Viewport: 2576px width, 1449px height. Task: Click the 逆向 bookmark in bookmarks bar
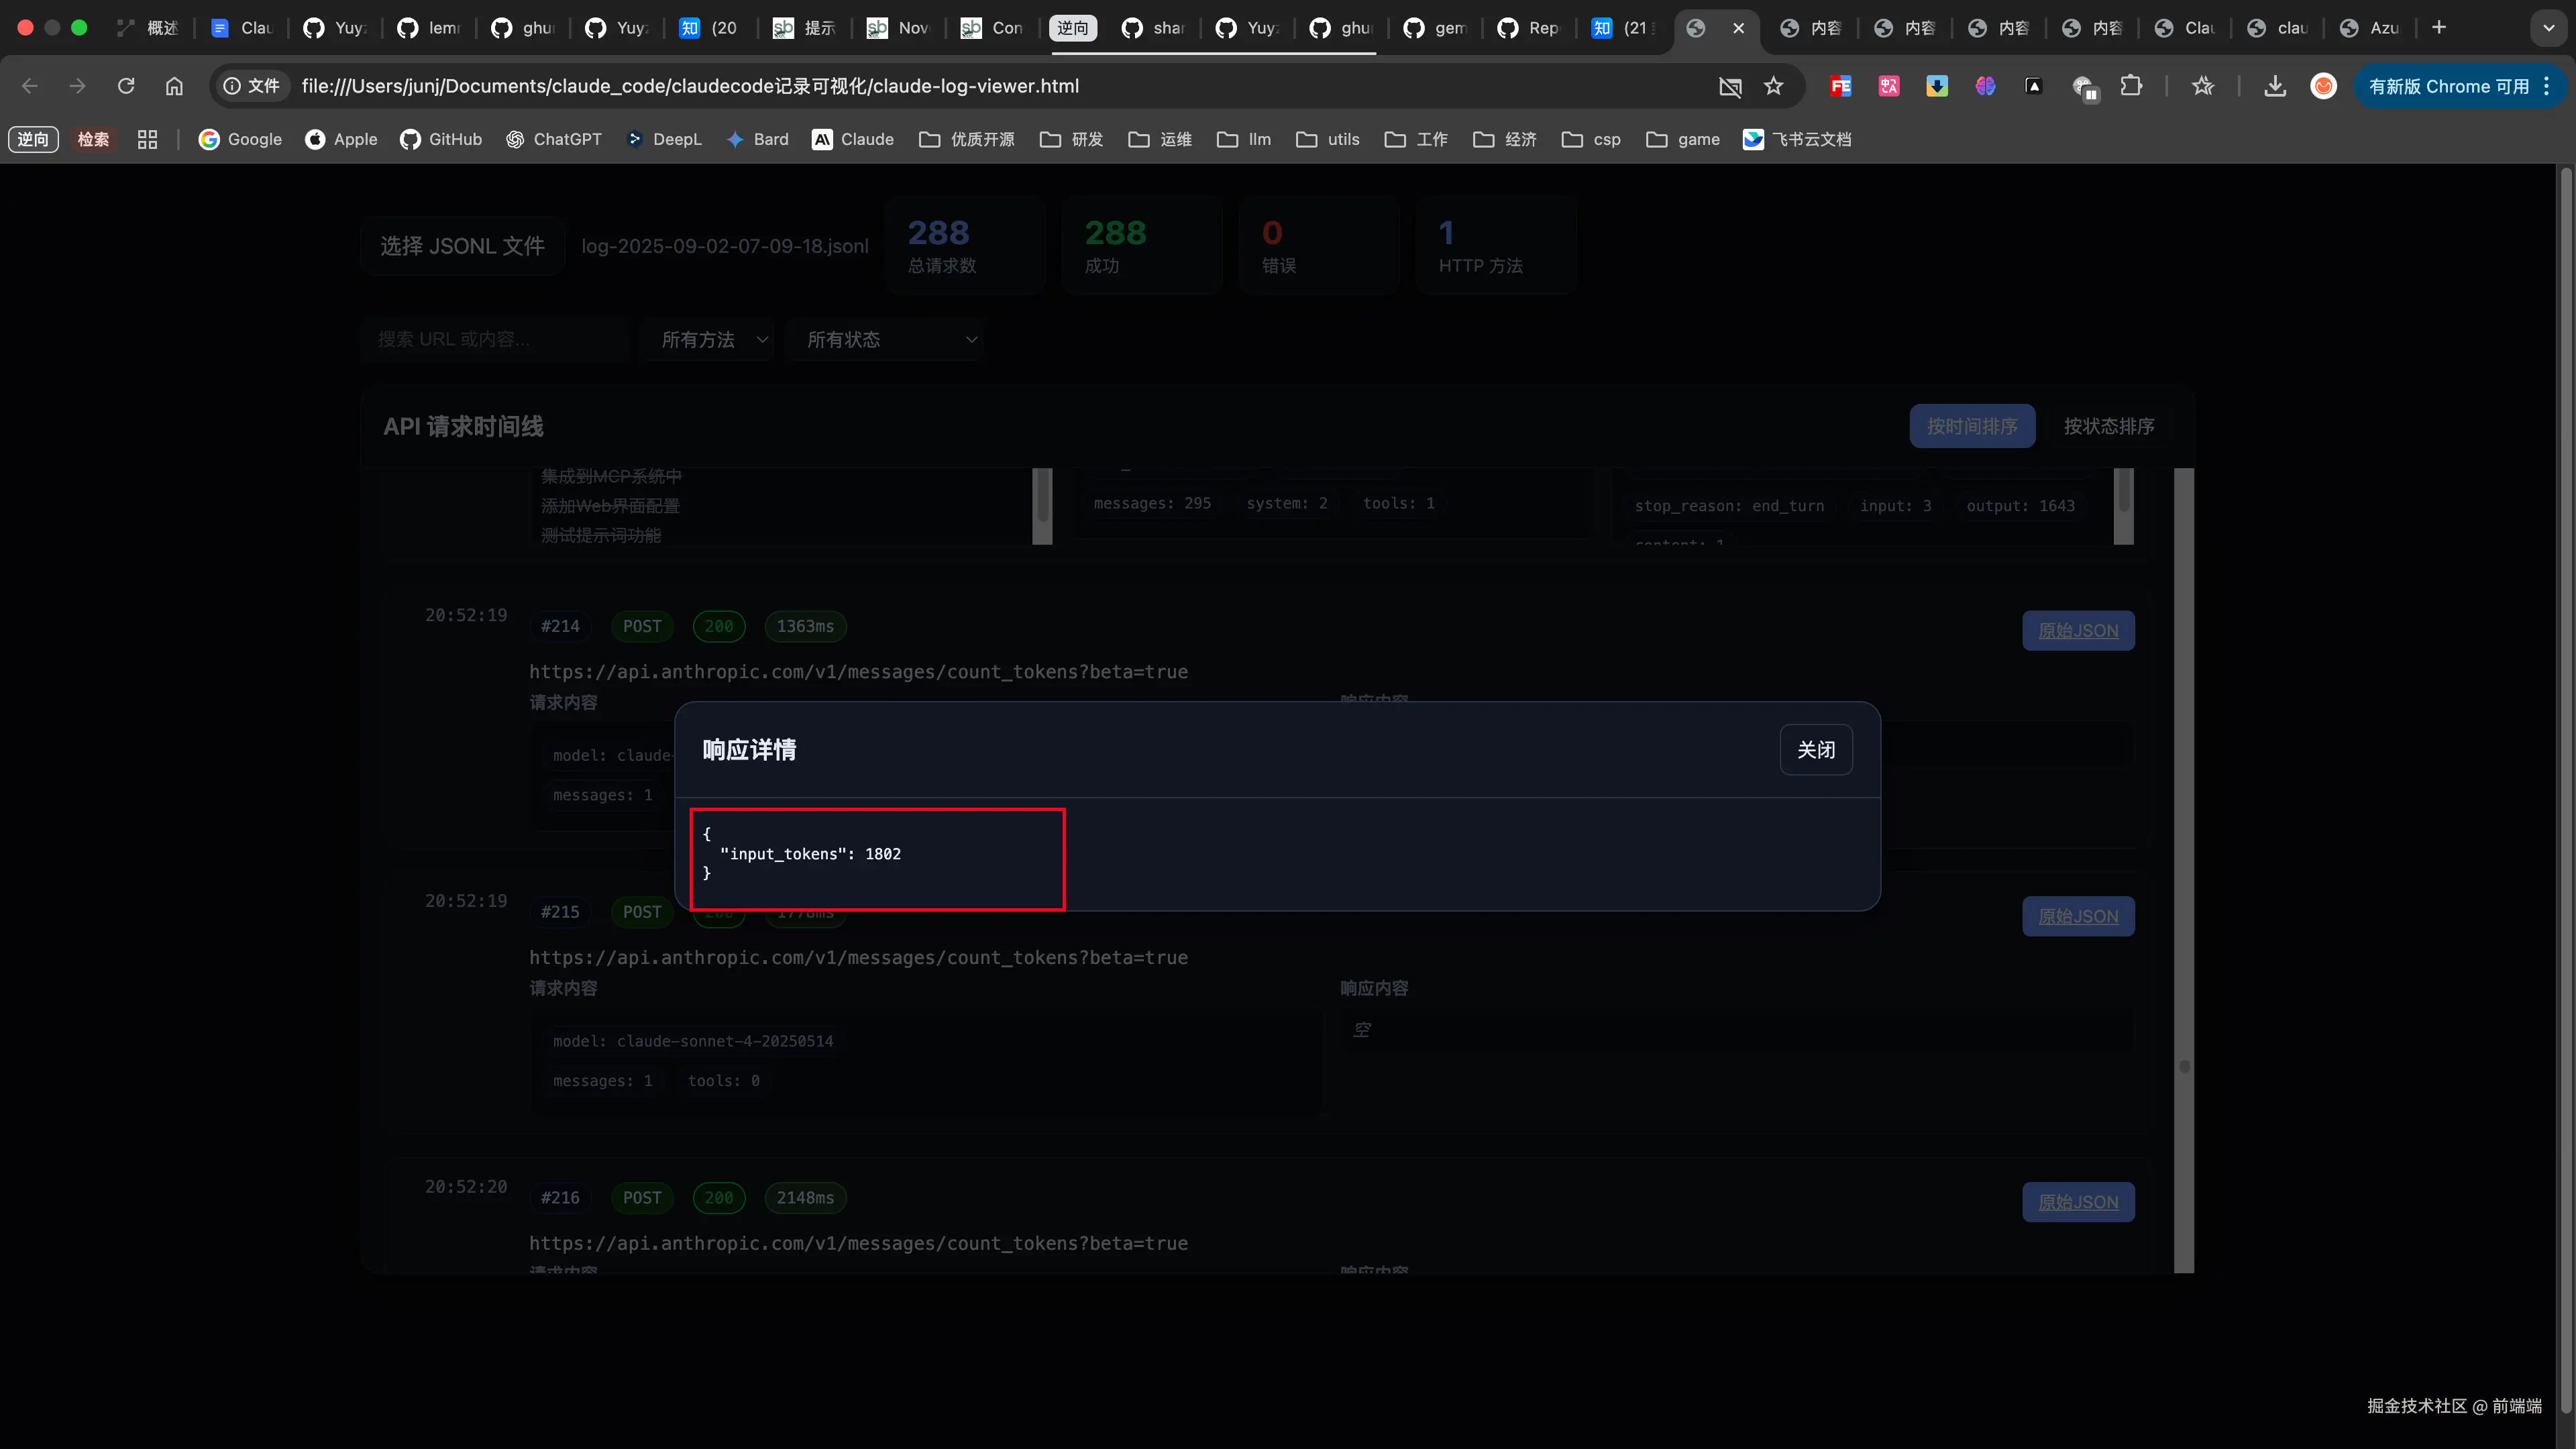(33, 139)
